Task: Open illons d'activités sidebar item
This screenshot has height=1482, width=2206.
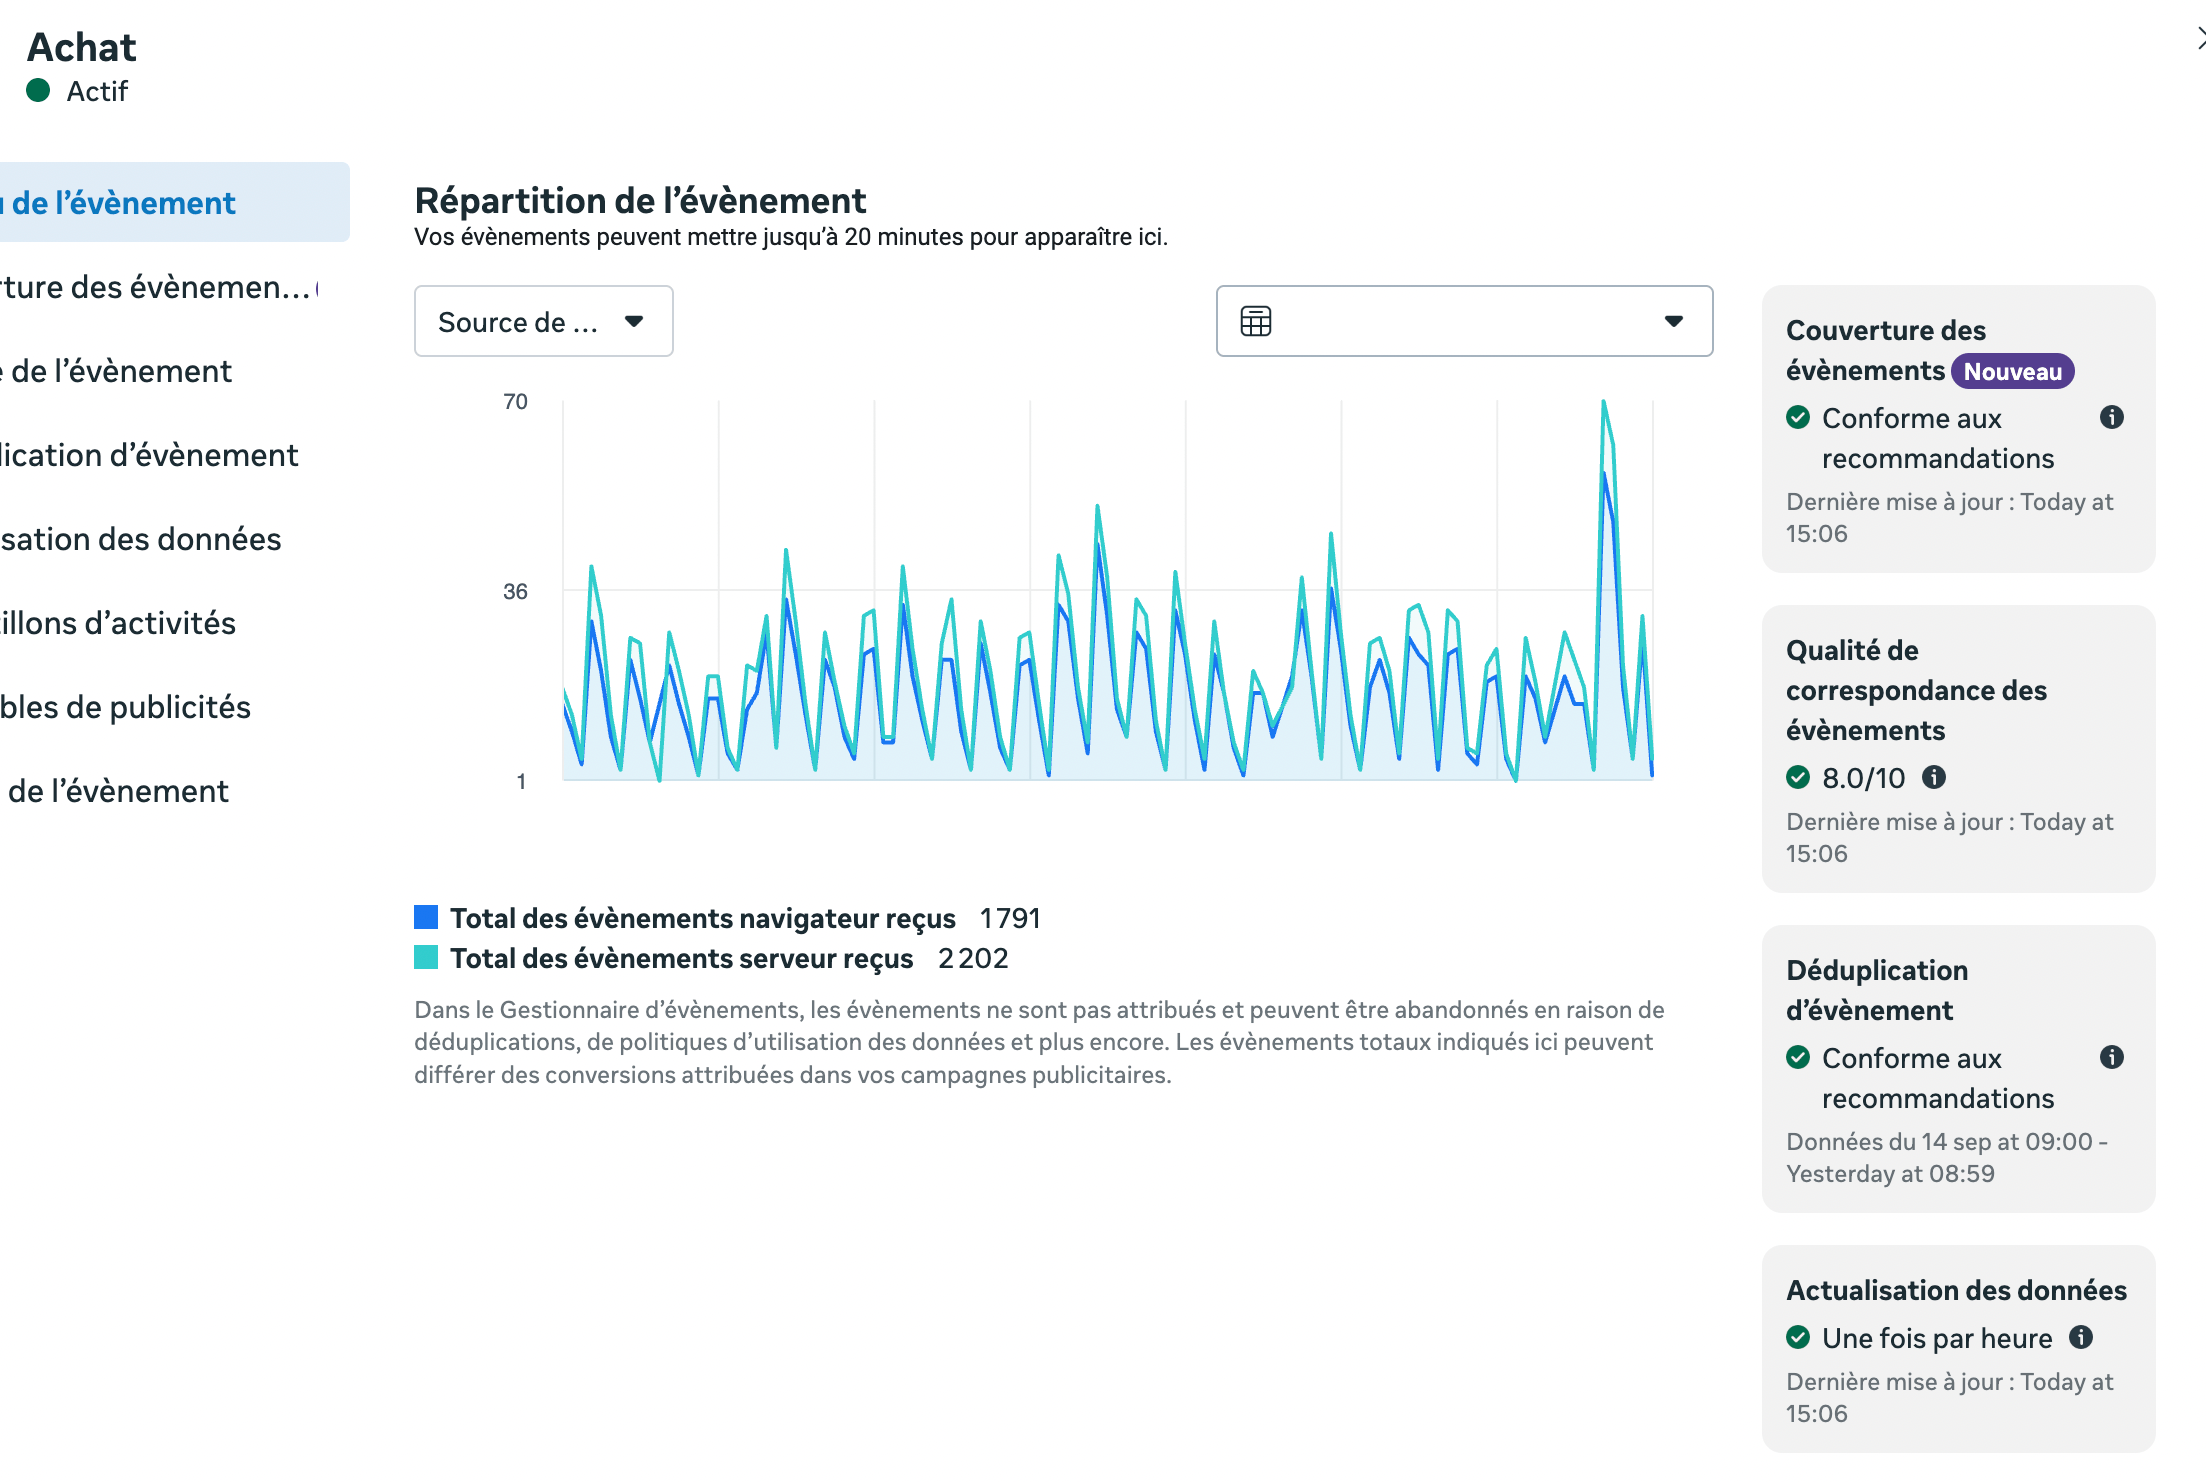Action: point(118,623)
